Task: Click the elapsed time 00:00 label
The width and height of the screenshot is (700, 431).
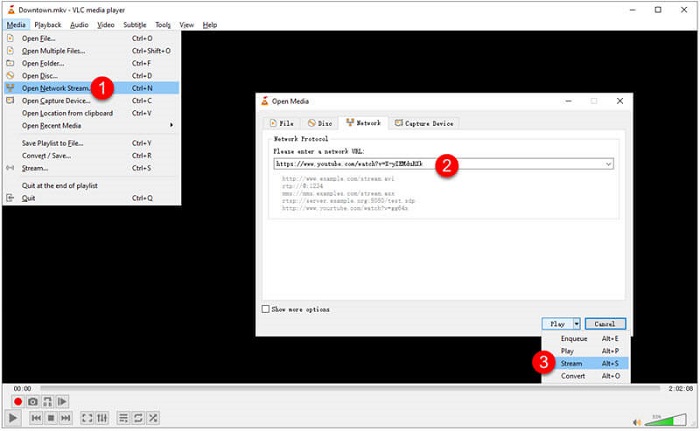Action: 22,389
